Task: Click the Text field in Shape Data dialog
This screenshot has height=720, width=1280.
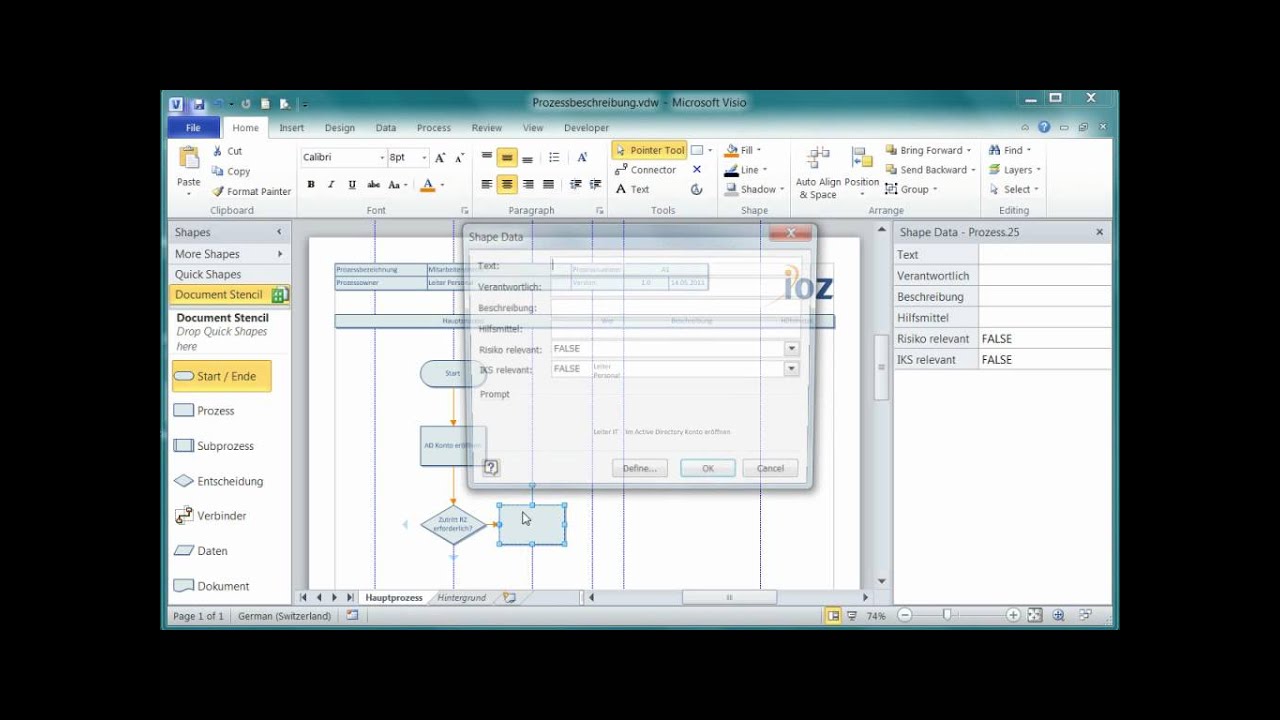Action: (675, 266)
